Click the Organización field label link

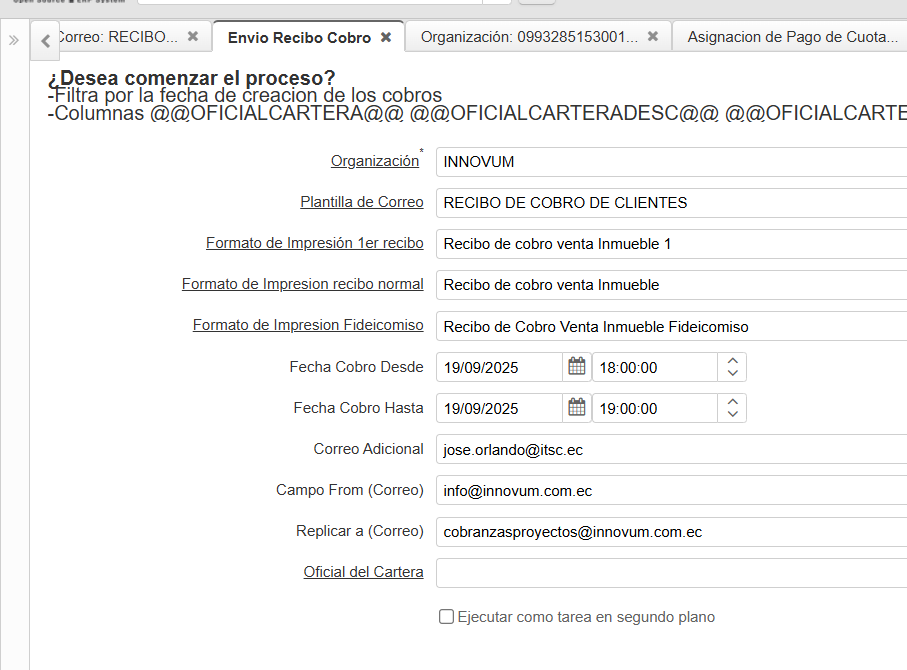point(375,161)
